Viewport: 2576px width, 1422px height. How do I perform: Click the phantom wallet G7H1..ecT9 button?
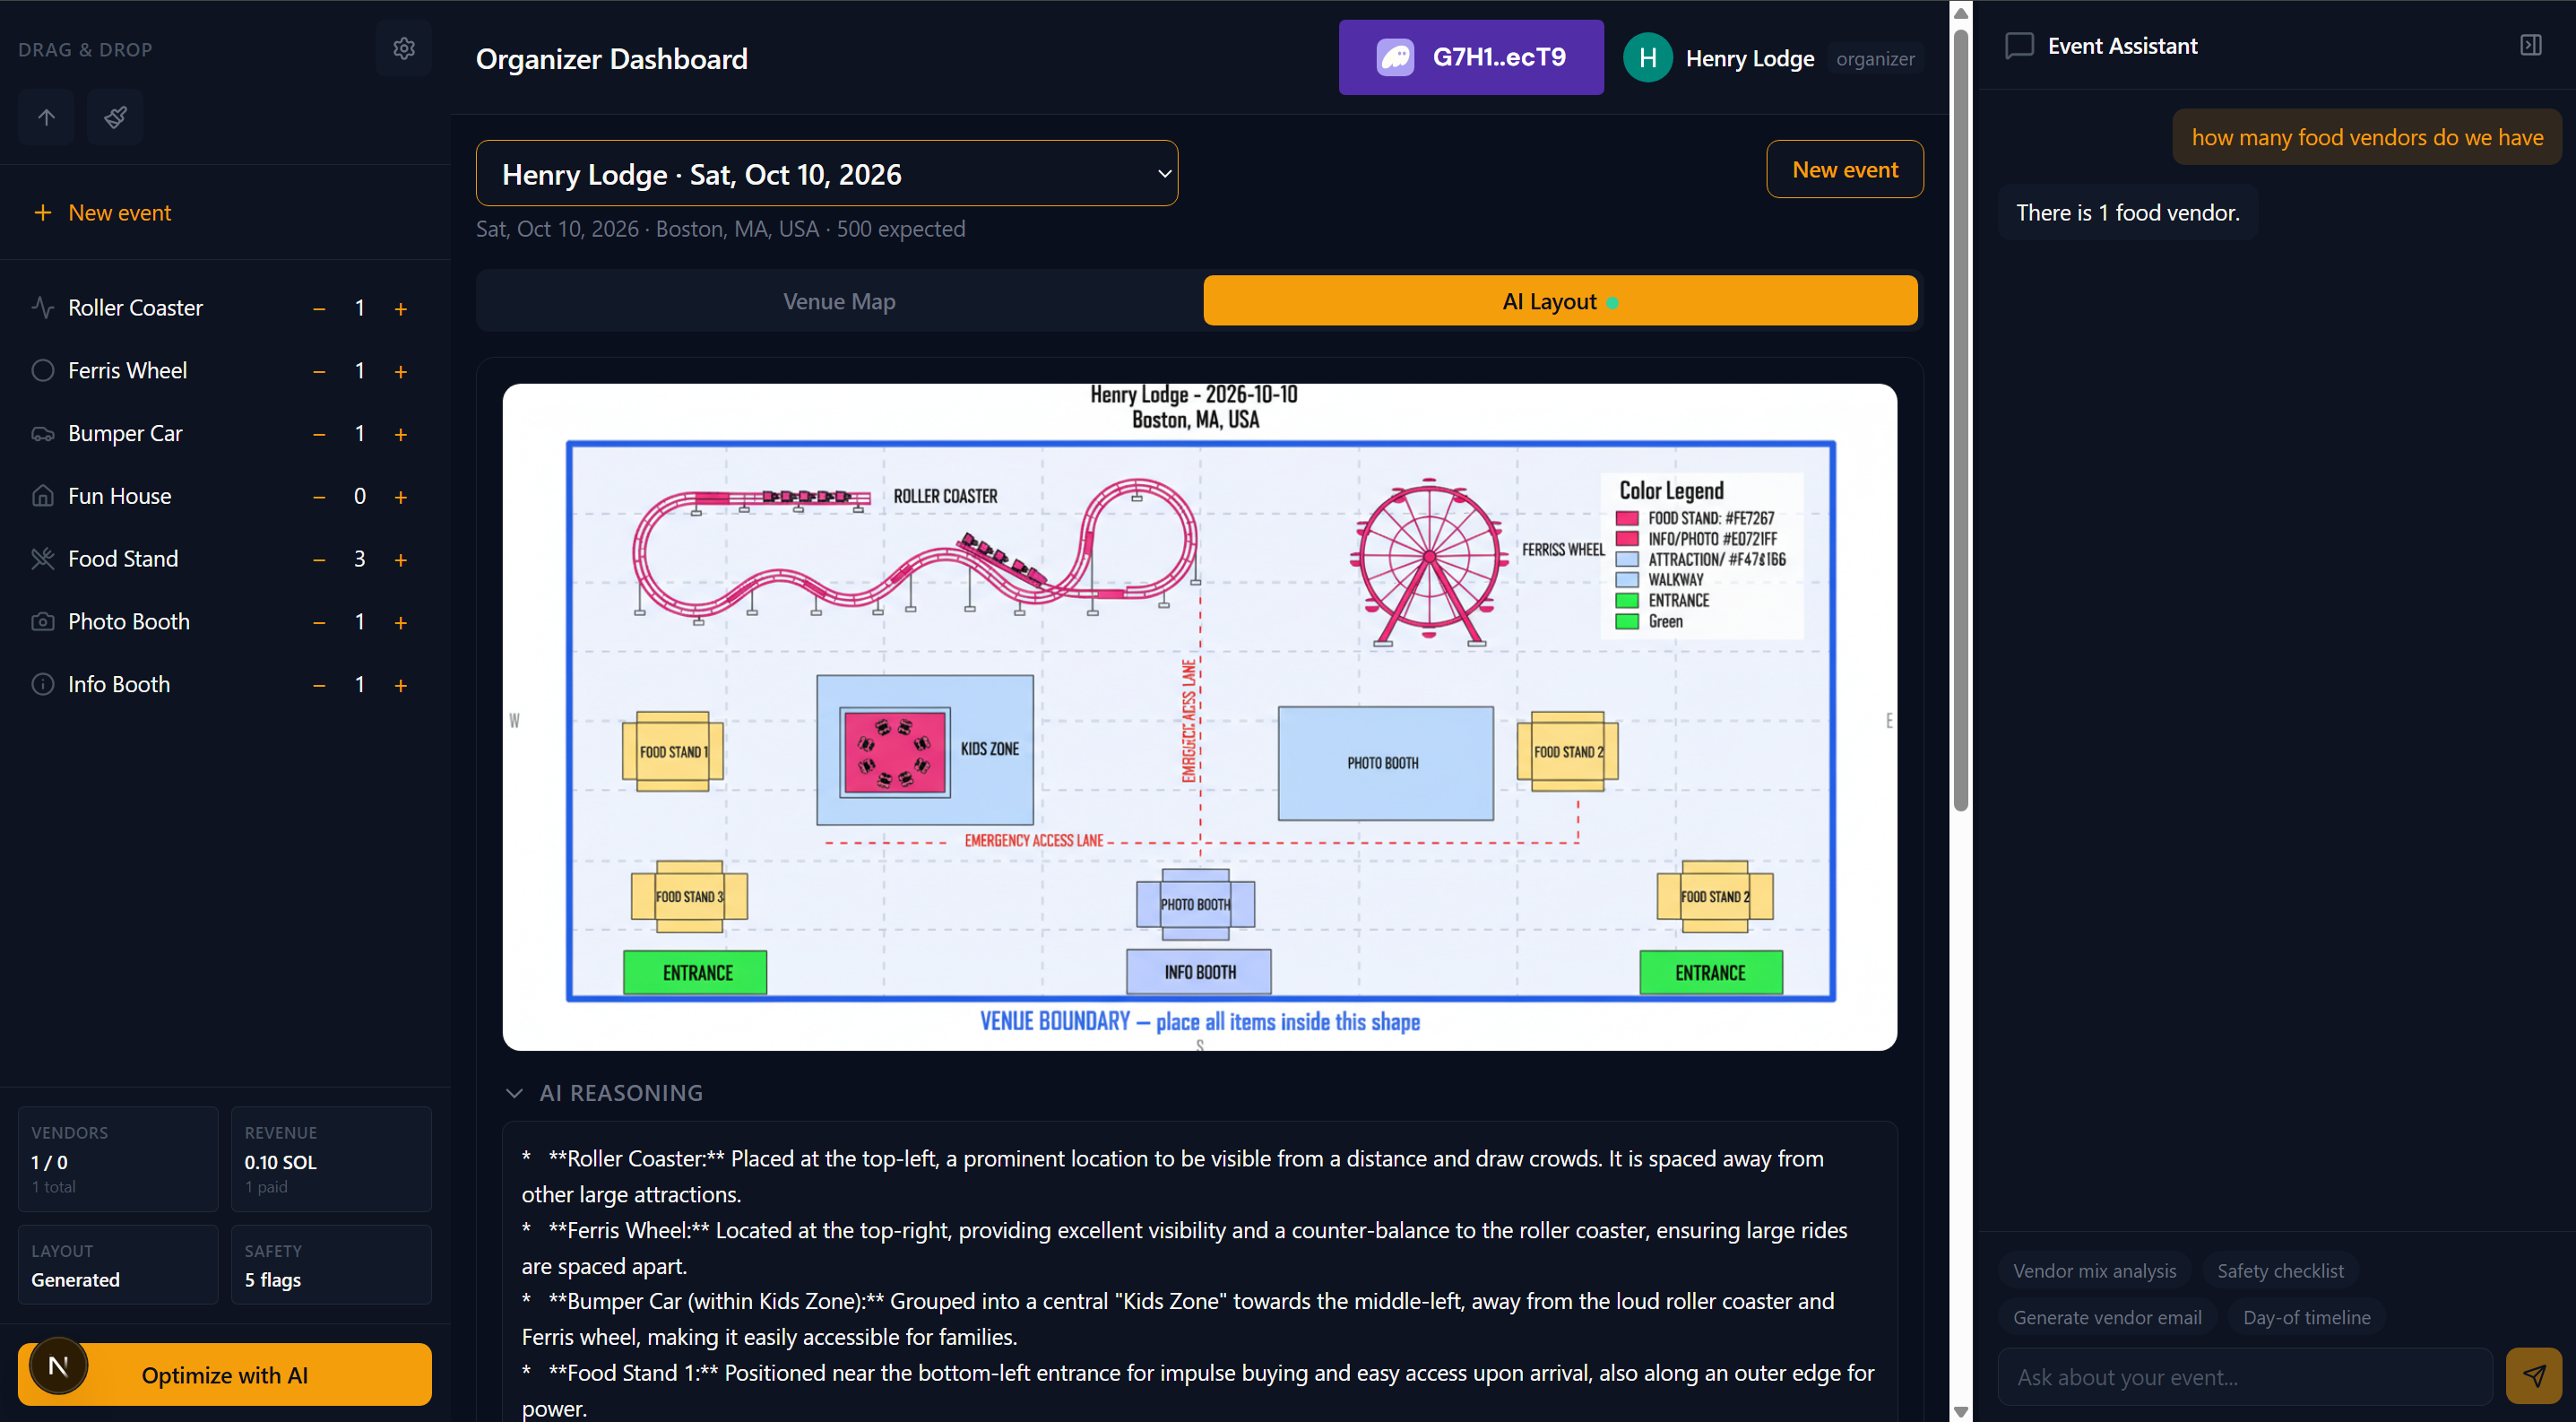pyautogui.click(x=1470, y=57)
